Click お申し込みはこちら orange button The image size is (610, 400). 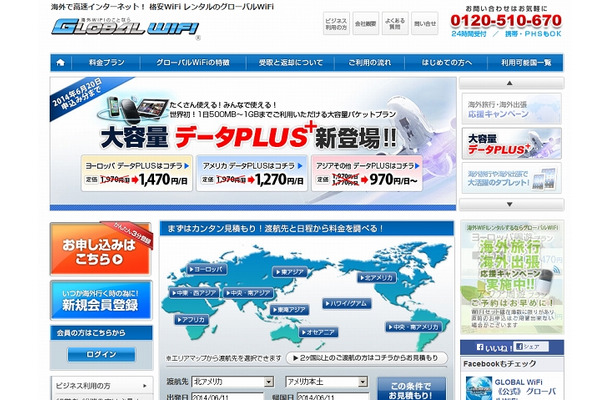coord(101,249)
